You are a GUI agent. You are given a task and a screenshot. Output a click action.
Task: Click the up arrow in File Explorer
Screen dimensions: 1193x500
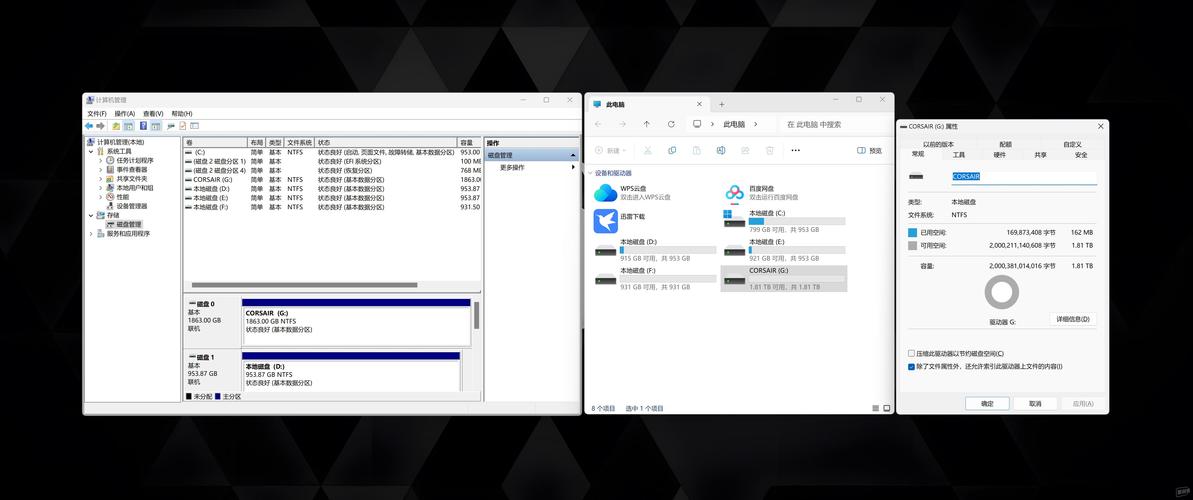point(647,124)
